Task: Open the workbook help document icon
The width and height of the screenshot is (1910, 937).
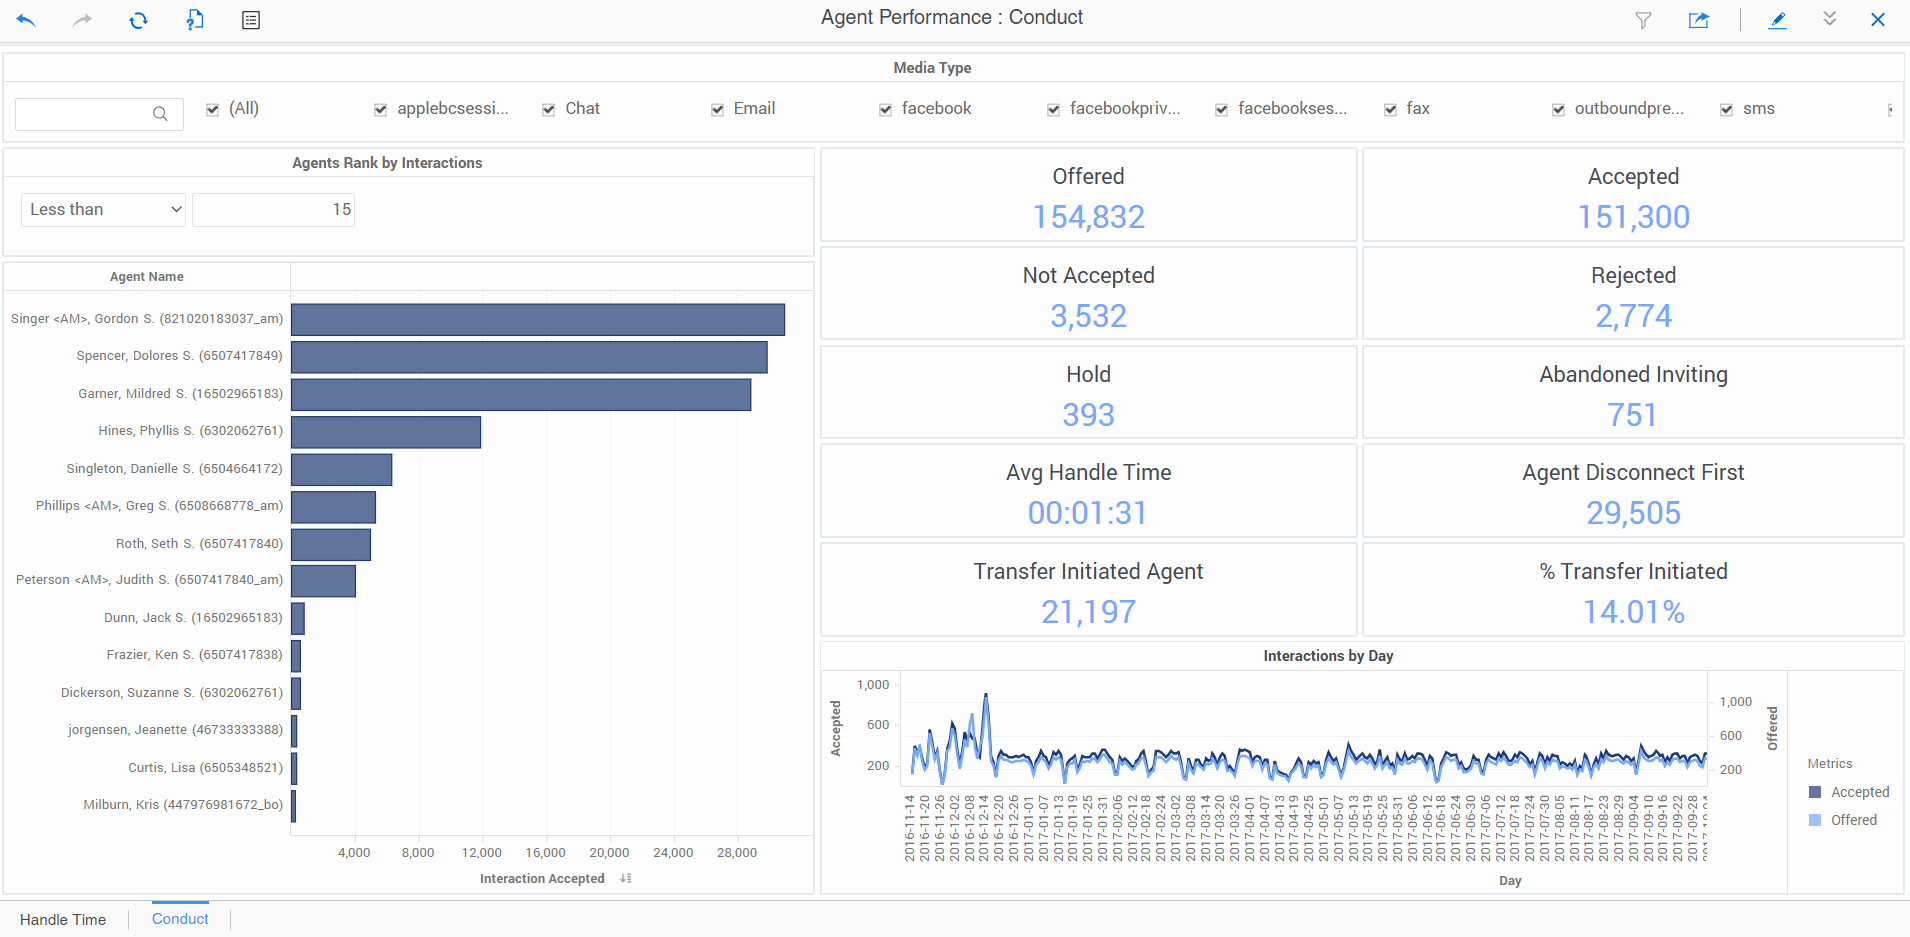Action: 195,19
